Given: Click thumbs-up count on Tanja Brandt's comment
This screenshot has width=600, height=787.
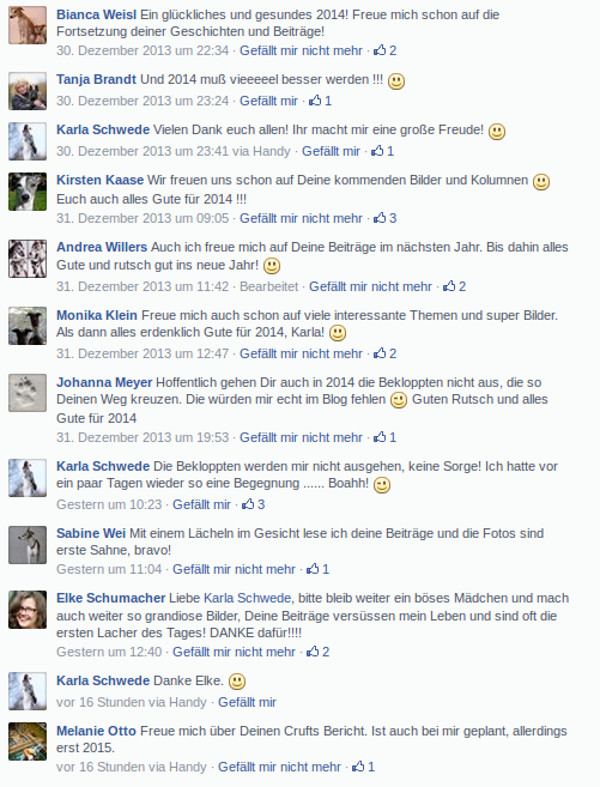Looking at the screenshot, I should click(320, 100).
